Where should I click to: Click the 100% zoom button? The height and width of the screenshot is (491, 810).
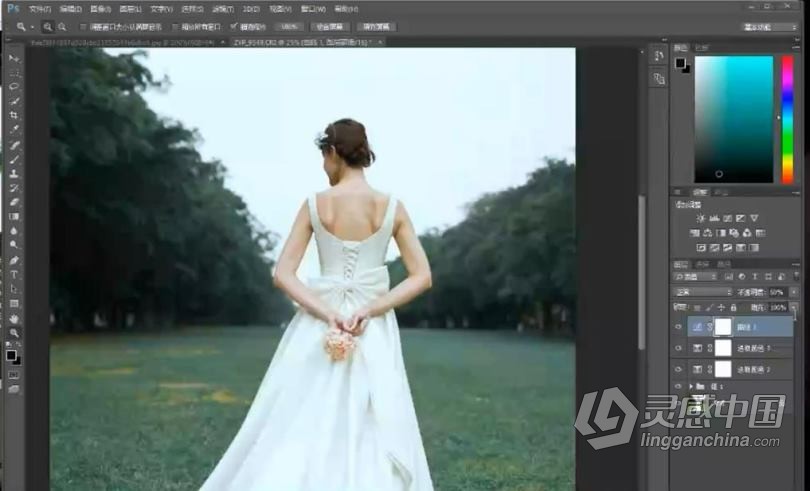[289, 27]
